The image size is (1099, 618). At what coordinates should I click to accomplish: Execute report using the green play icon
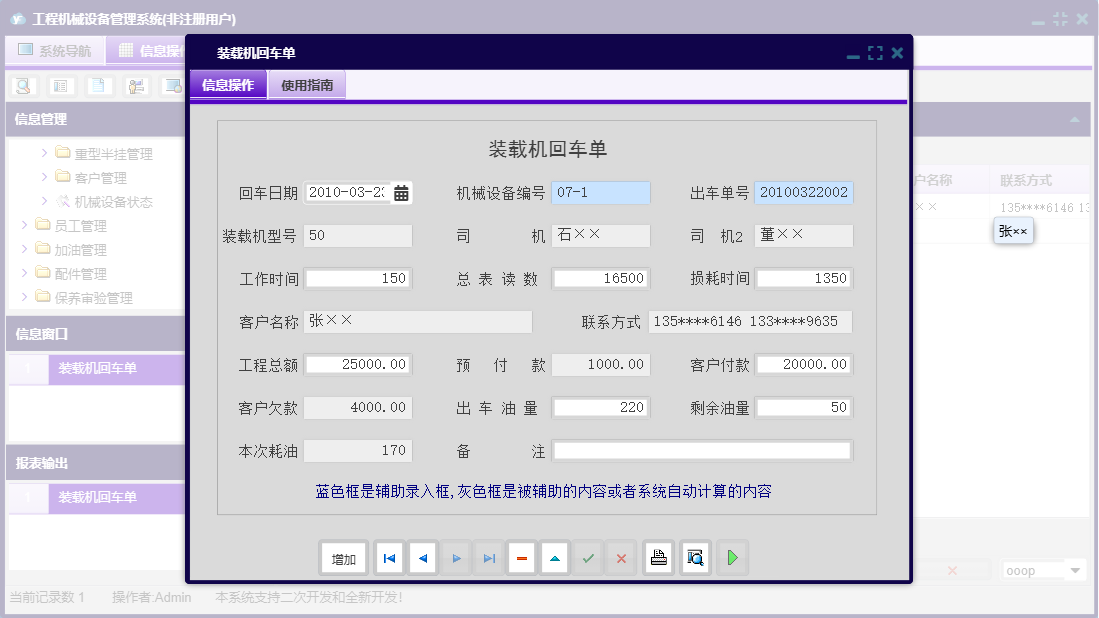coord(732,558)
